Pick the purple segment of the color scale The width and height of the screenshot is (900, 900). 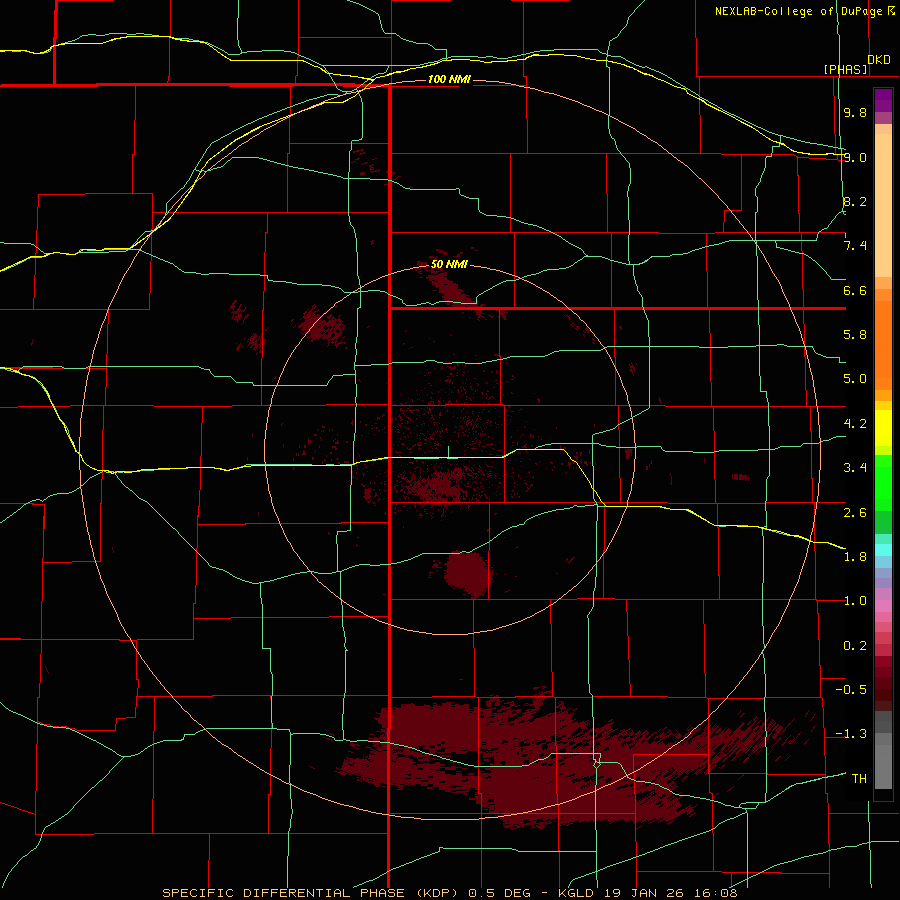click(x=883, y=100)
